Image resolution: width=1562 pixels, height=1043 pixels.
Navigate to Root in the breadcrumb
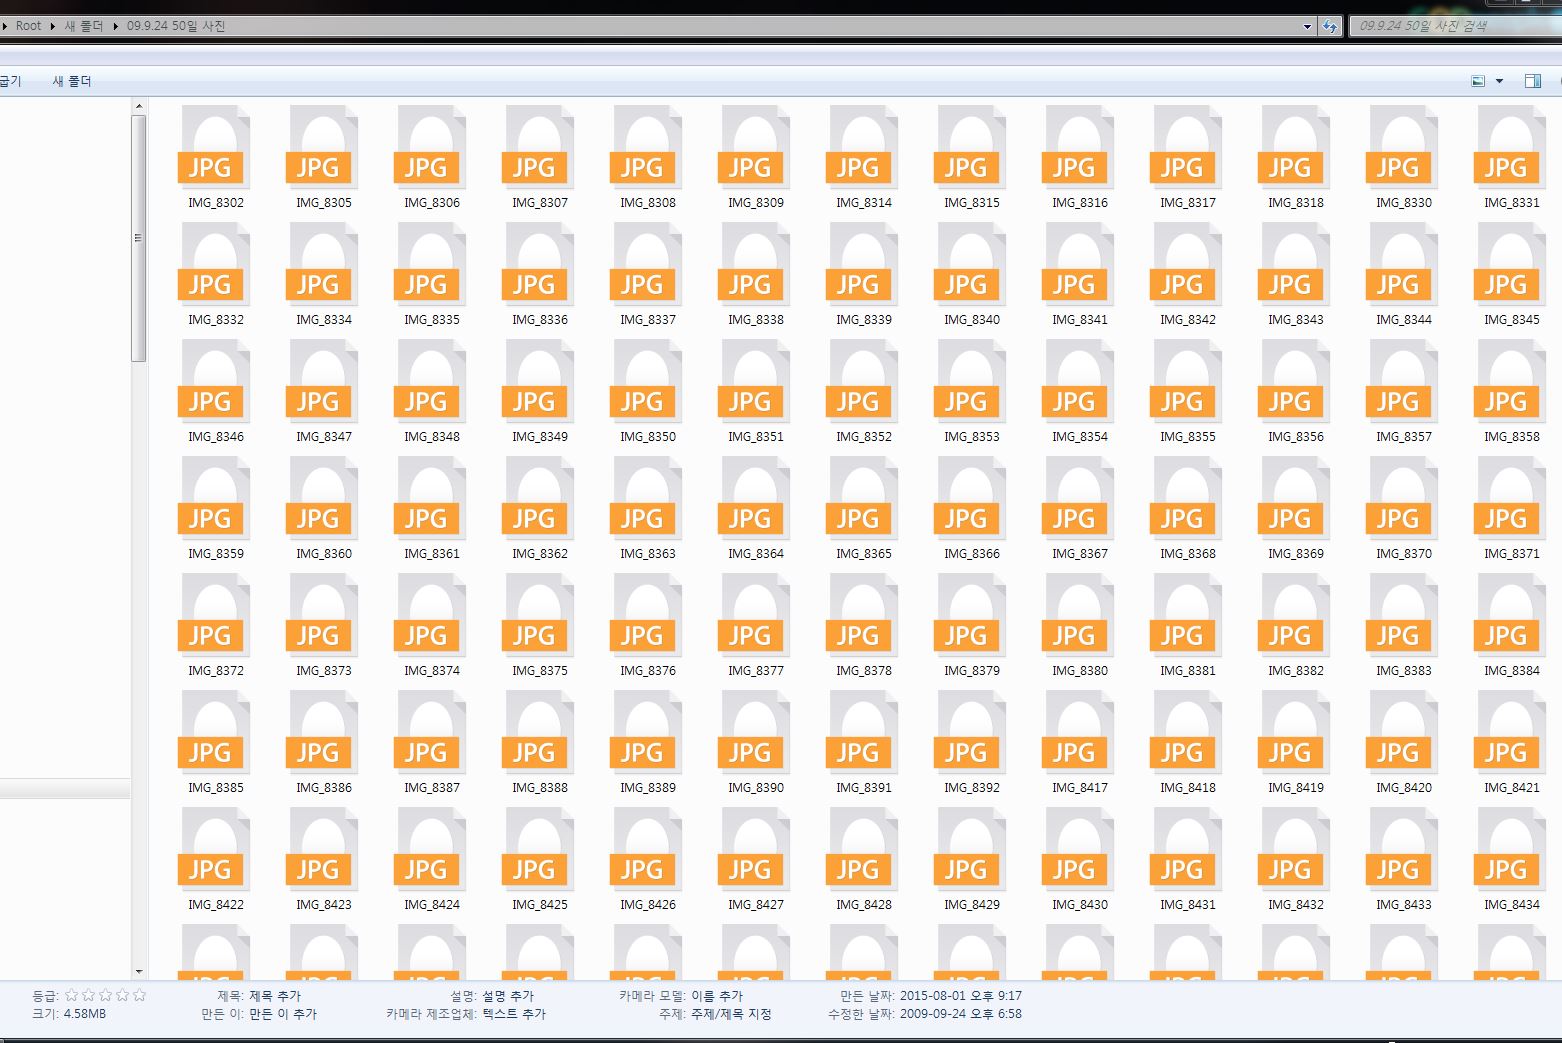click(28, 26)
